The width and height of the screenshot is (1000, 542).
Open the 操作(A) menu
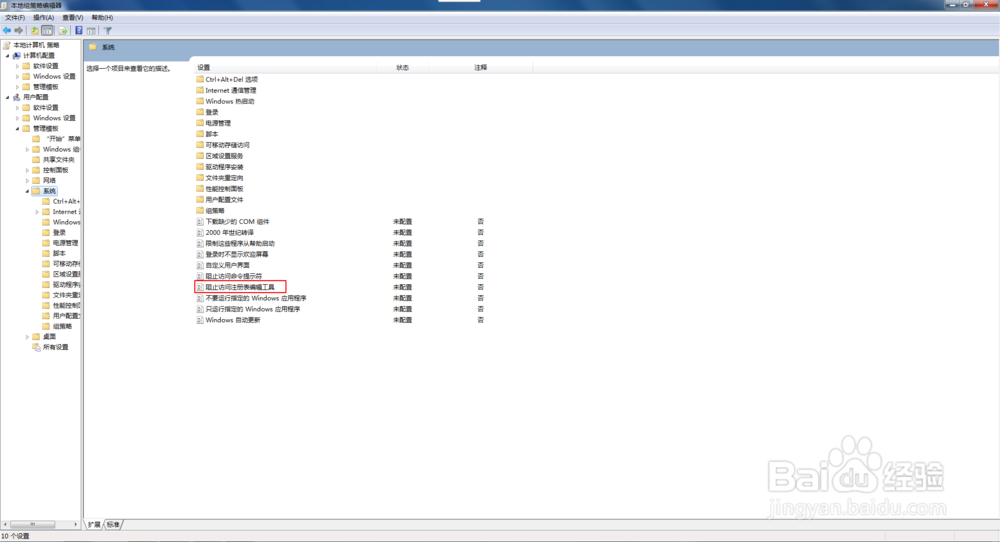click(43, 18)
